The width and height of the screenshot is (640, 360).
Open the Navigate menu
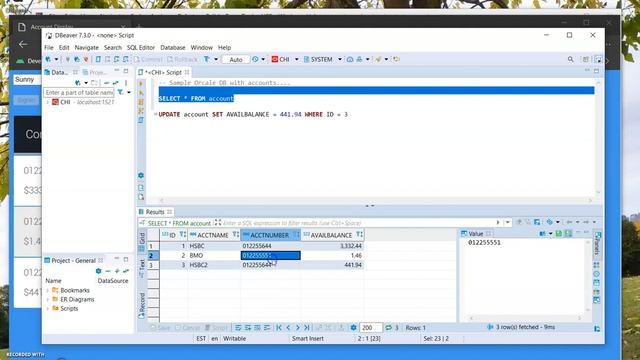click(x=87, y=47)
